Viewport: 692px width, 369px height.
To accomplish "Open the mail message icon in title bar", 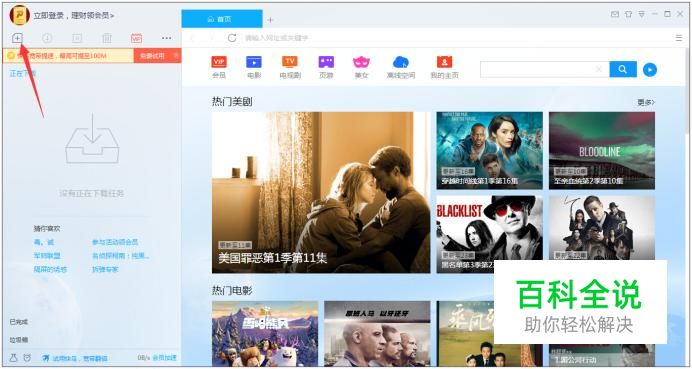I will (615, 14).
